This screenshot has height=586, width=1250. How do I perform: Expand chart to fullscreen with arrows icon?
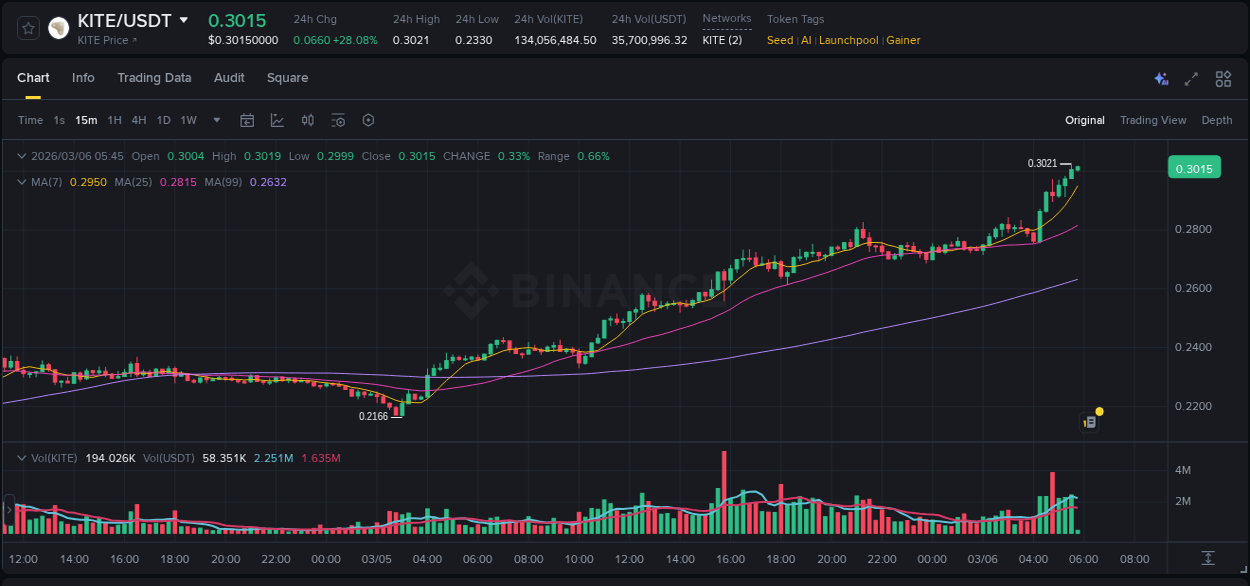[x=1191, y=78]
